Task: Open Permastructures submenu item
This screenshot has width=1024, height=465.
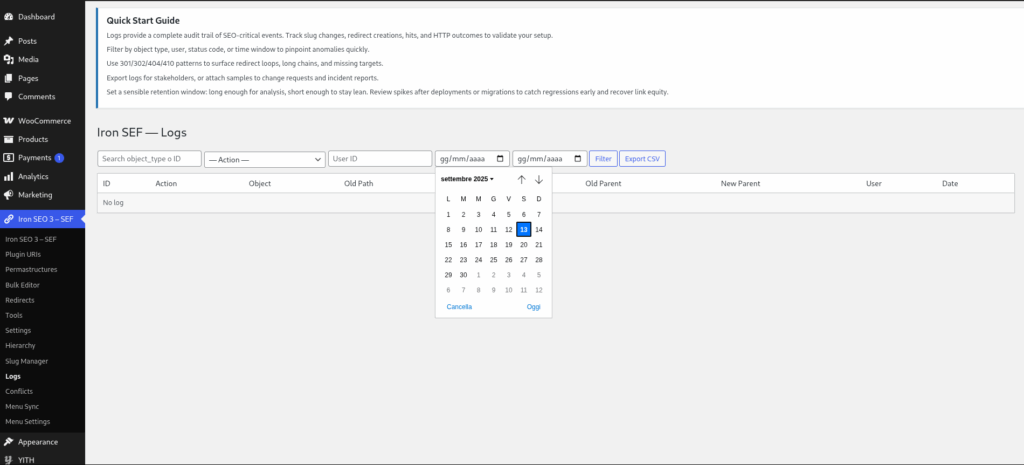Action: (31, 269)
